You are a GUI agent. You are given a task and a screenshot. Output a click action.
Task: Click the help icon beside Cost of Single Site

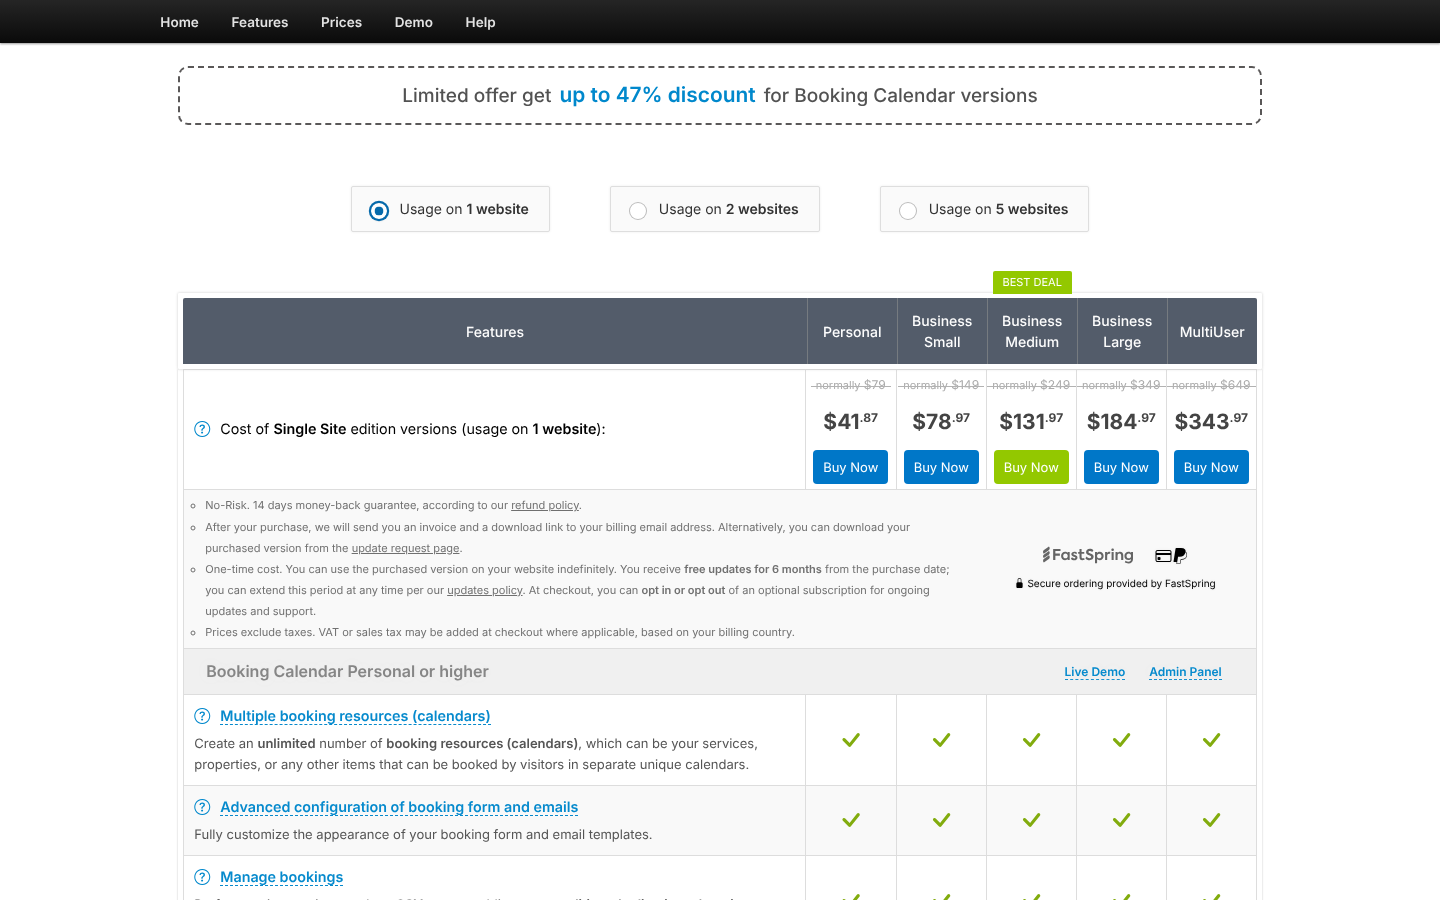[x=202, y=429]
